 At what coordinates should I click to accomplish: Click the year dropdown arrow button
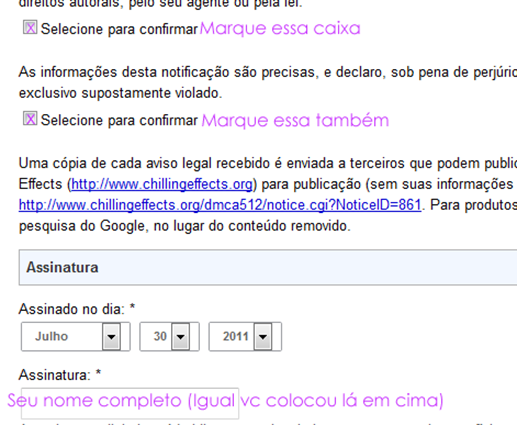pos(263,337)
